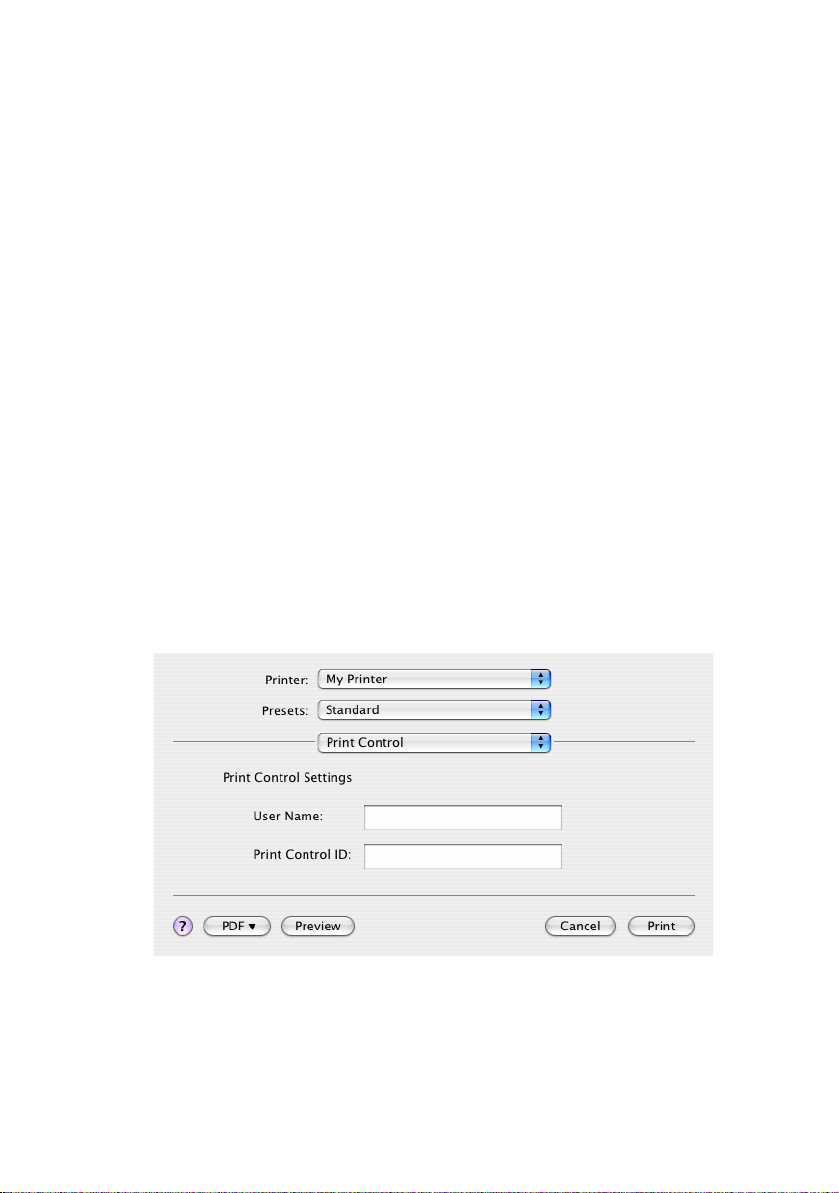
Task: Click the Print button
Action: [x=661, y=926]
